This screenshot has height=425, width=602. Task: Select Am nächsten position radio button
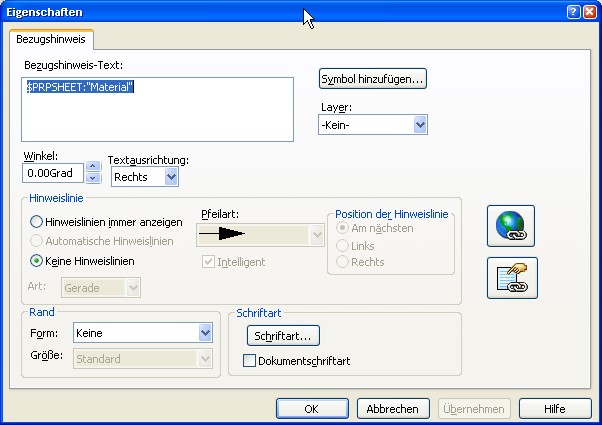pos(342,228)
